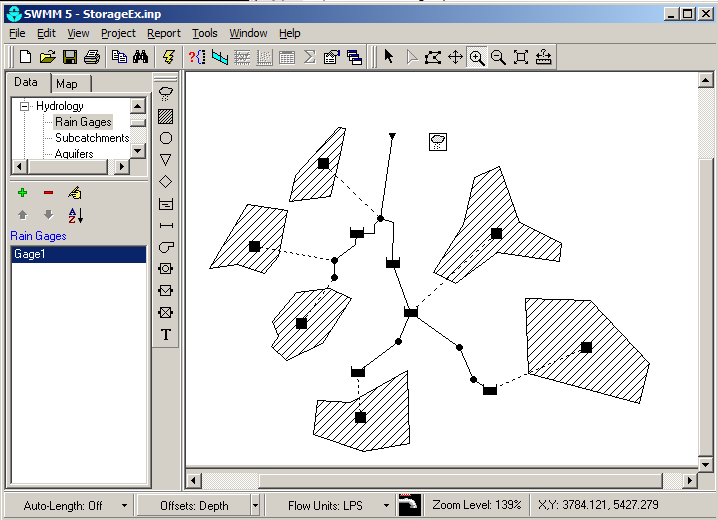Choose the Select Region polygon tool

[x=433, y=57]
